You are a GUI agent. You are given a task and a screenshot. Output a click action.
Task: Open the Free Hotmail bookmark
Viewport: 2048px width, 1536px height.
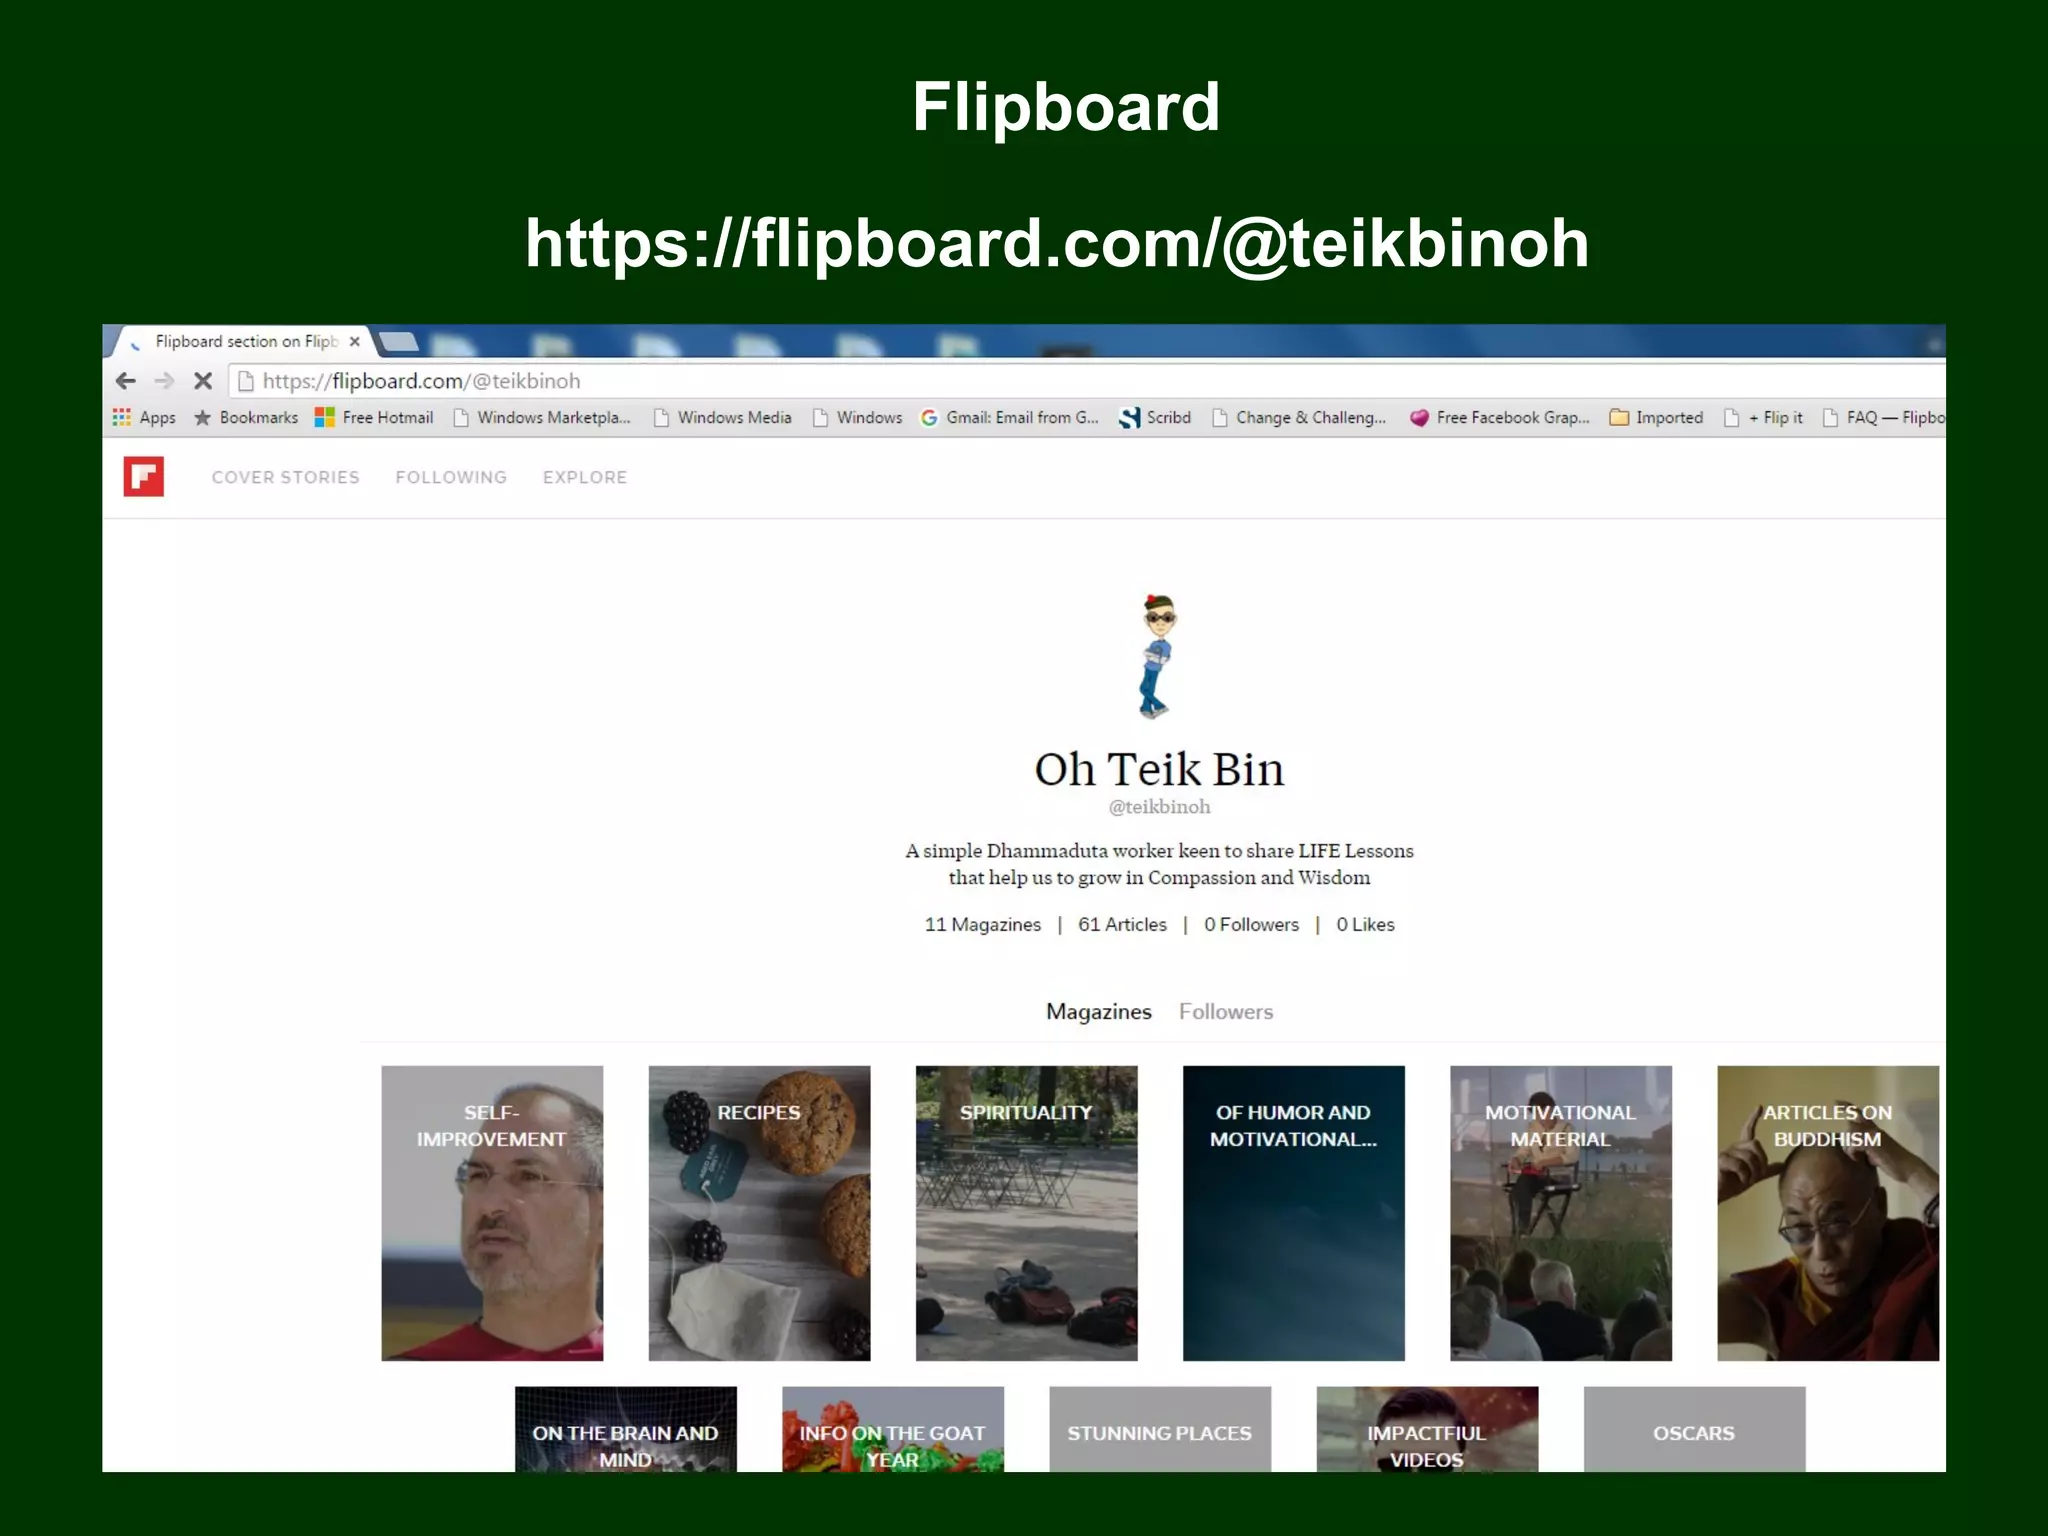point(374,418)
